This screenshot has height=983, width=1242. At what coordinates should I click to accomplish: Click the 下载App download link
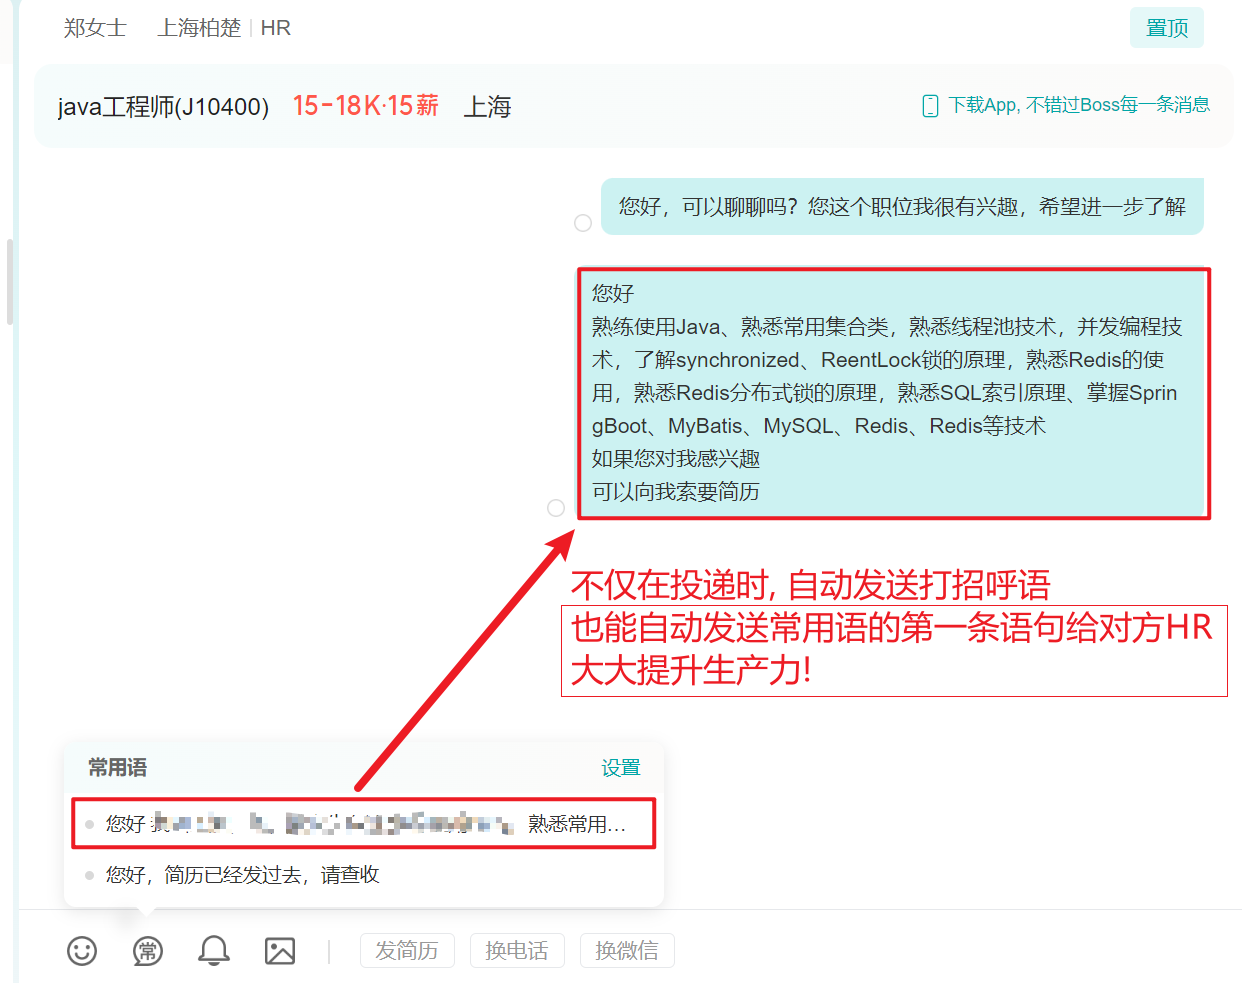point(1000,105)
